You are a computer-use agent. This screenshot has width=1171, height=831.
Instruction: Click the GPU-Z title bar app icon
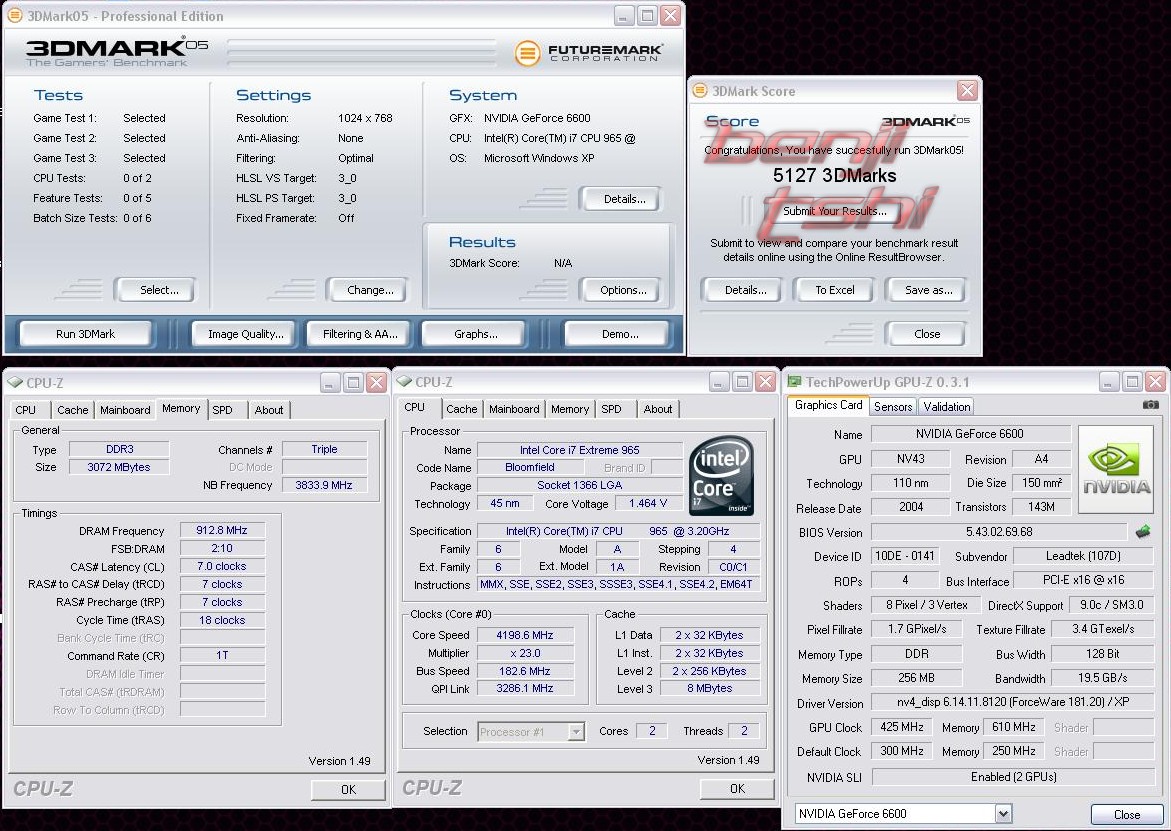[x=795, y=382]
